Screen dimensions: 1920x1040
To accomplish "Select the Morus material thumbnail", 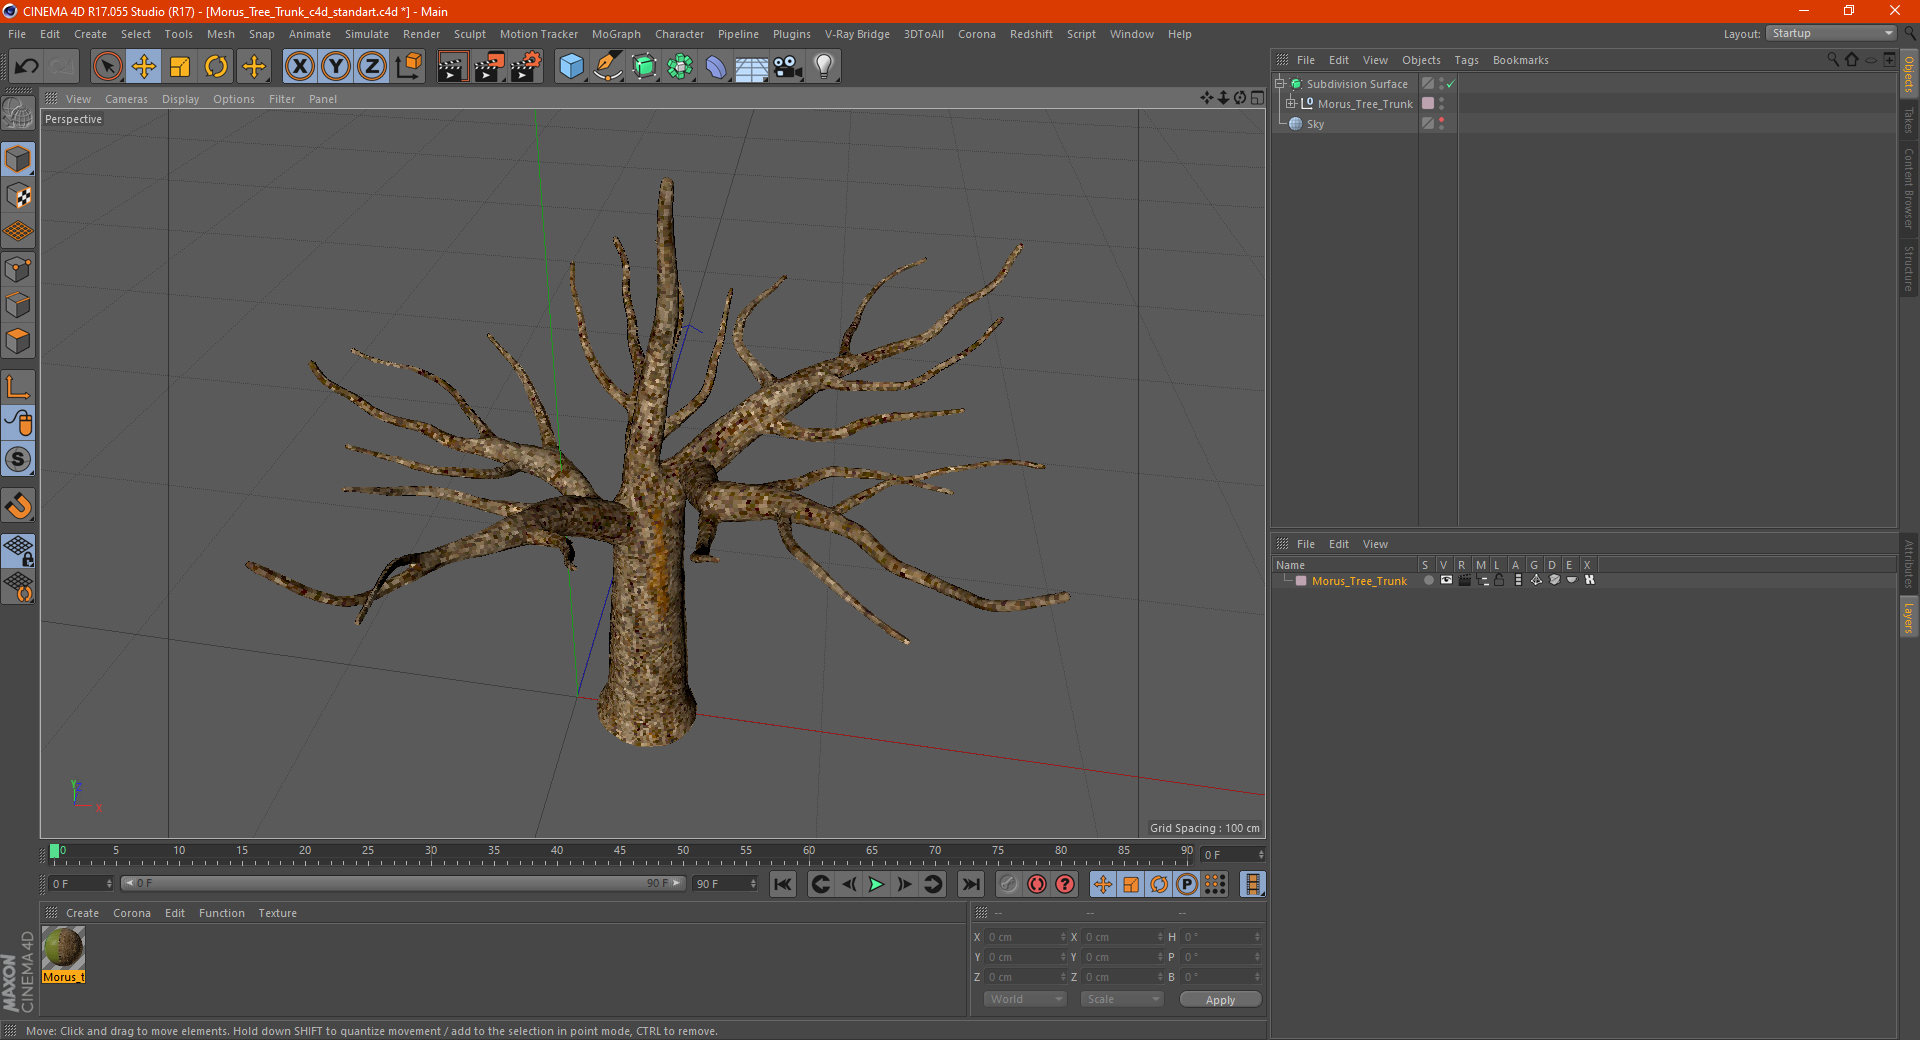I will tap(63, 948).
